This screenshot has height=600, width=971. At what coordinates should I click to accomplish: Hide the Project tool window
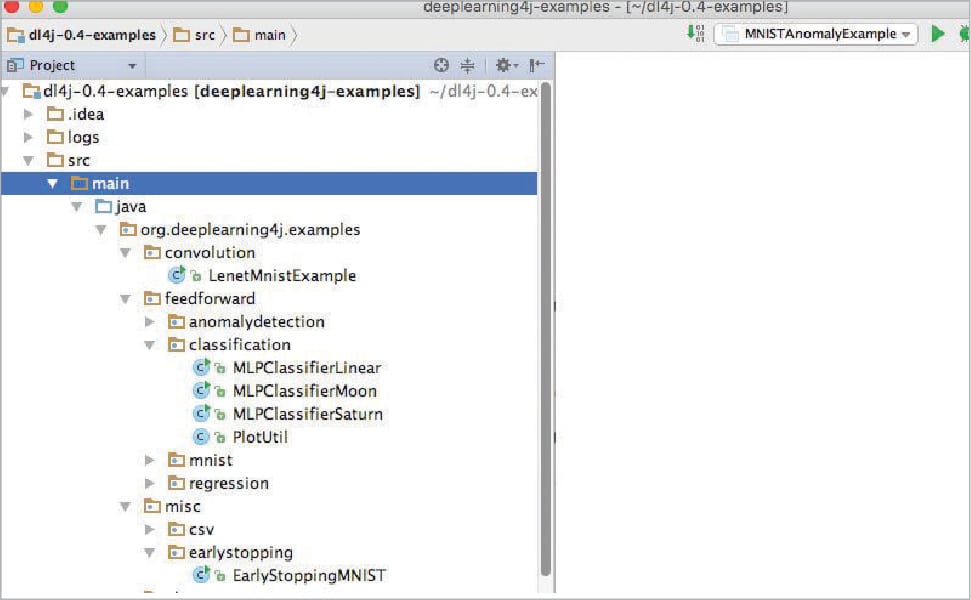pyautogui.click(x=536, y=66)
